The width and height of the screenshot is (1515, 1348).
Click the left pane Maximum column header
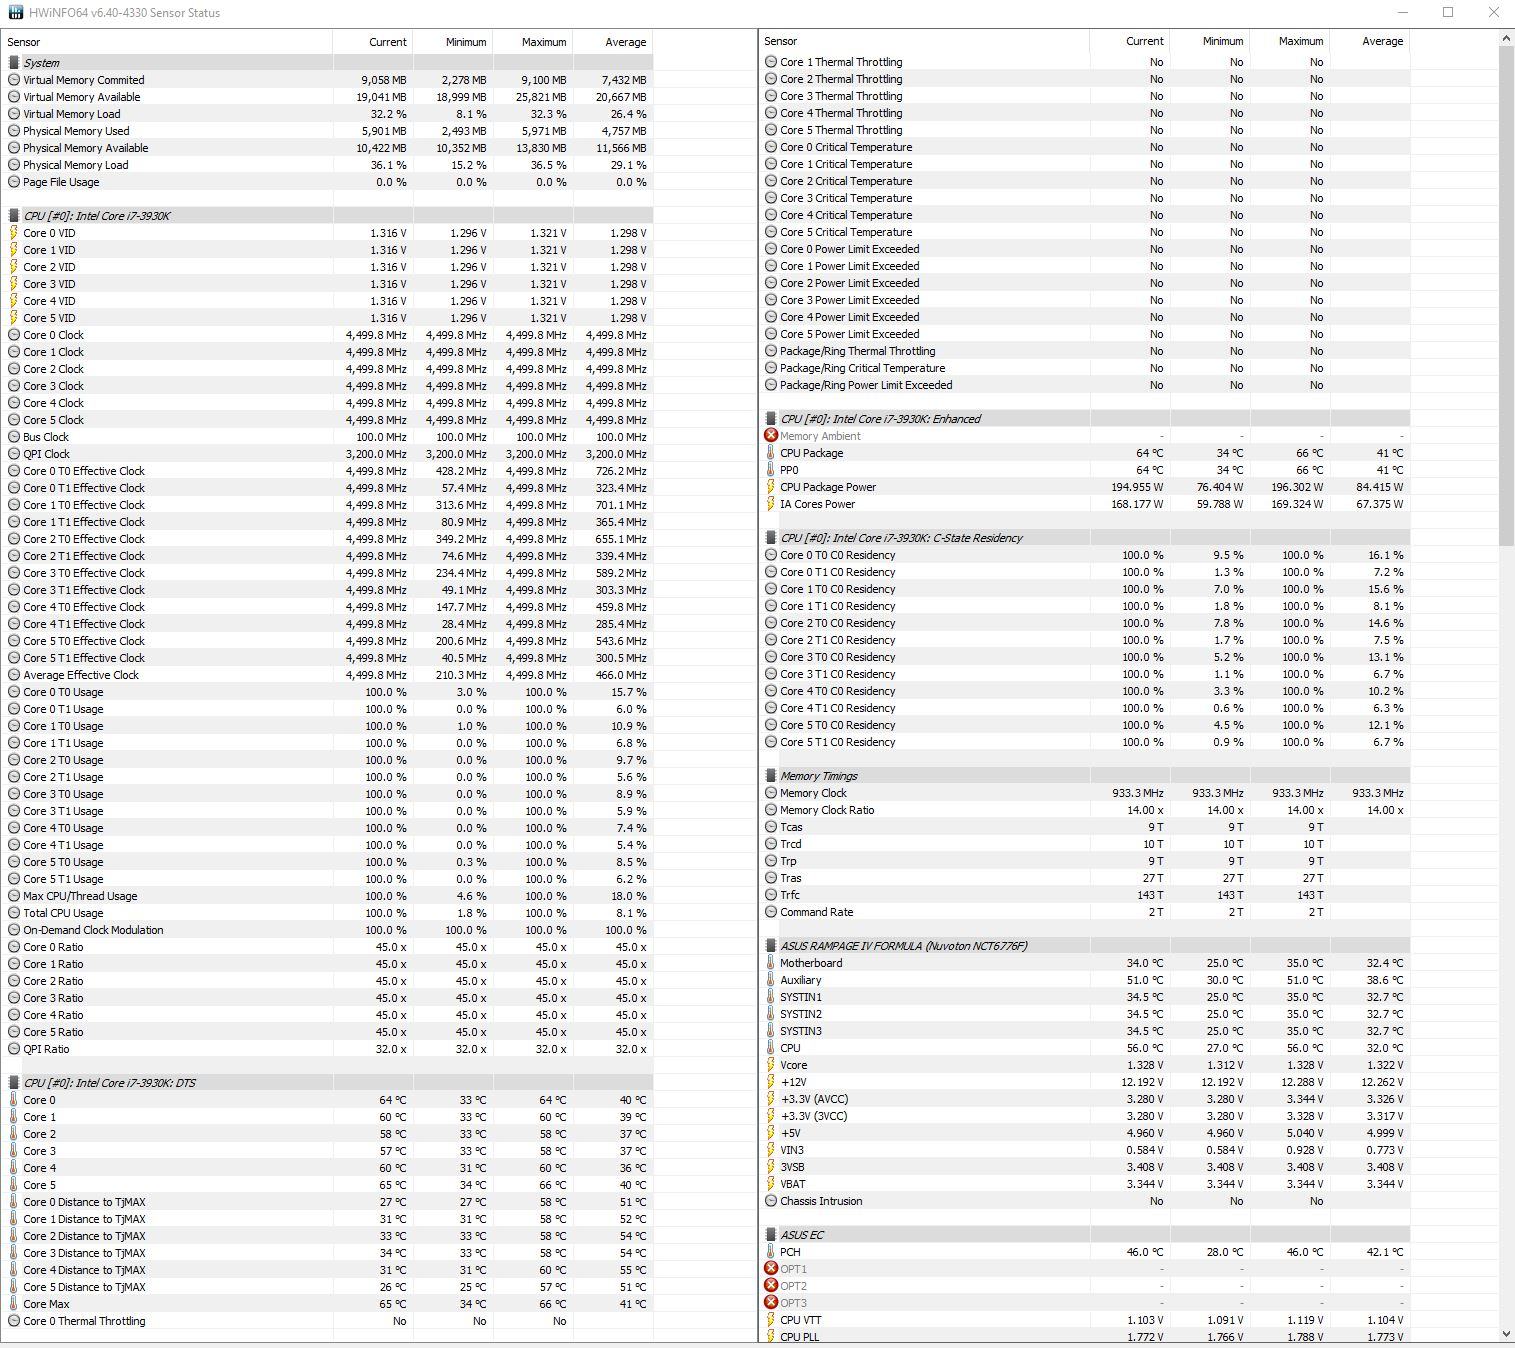coord(533,42)
